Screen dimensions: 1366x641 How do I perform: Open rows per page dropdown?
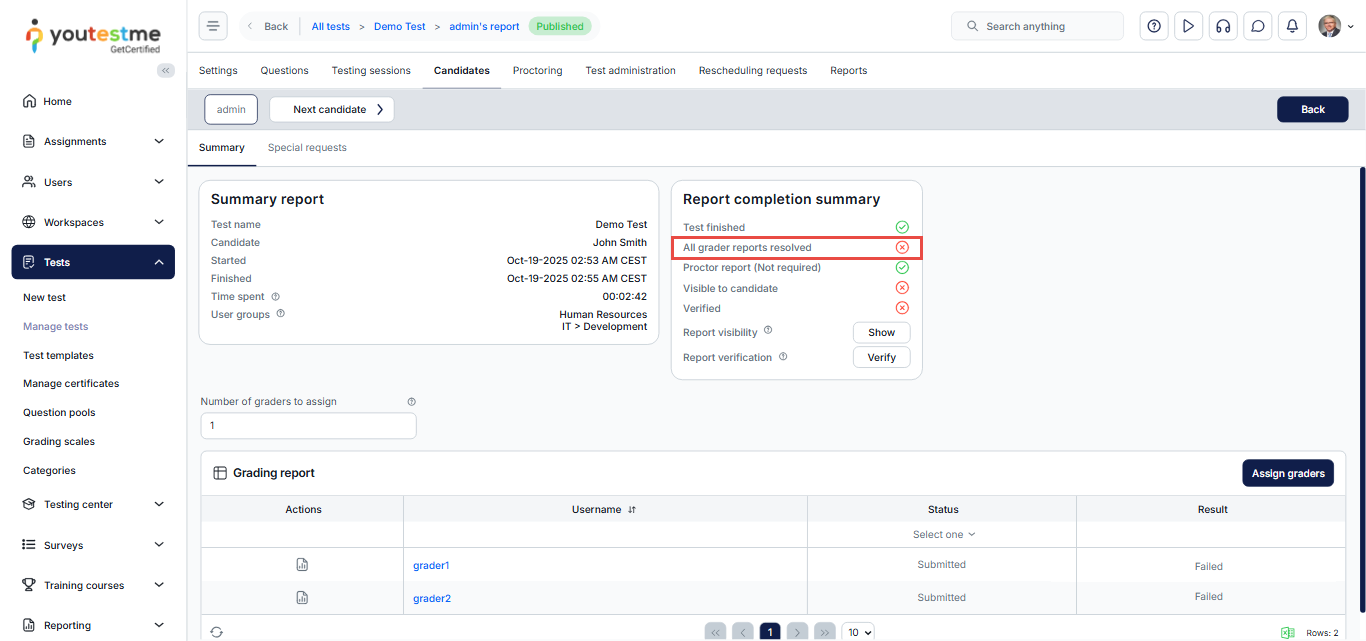point(858,632)
